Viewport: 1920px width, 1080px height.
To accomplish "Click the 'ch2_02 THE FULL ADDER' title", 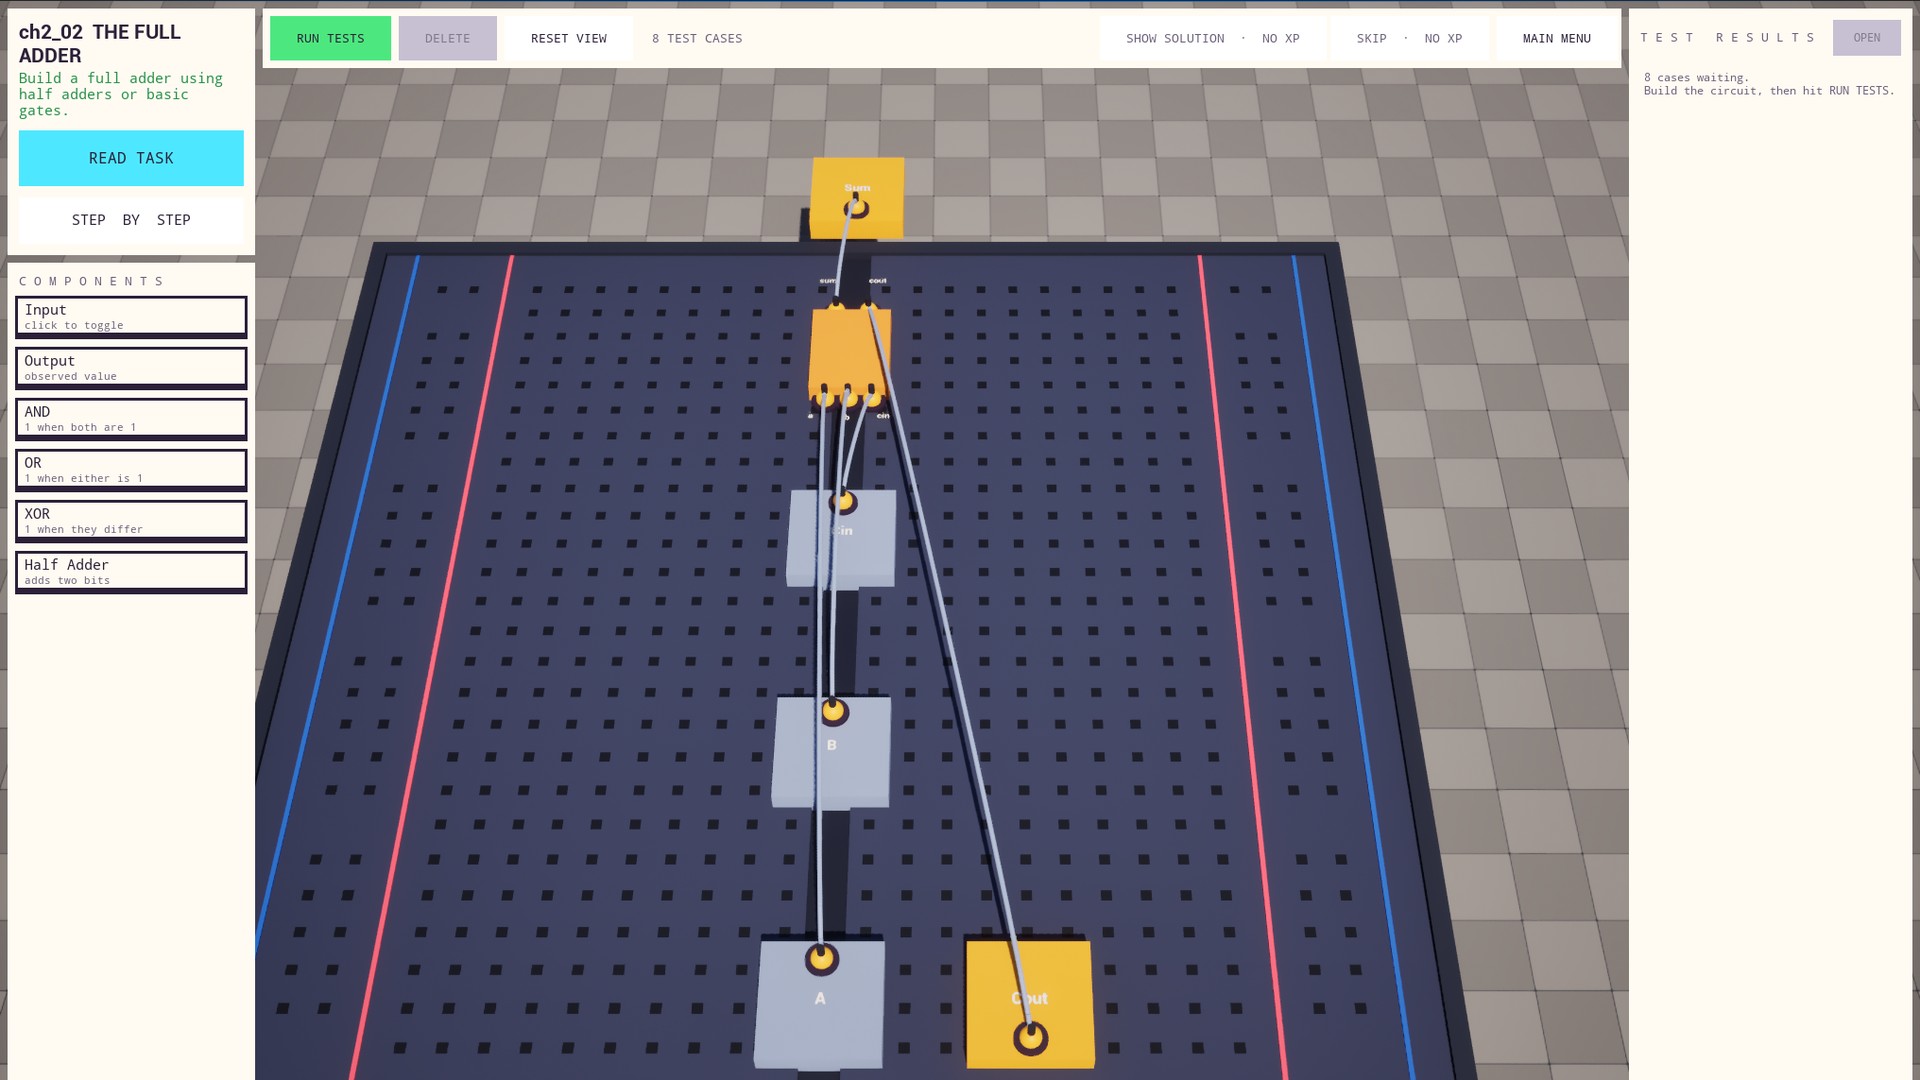I will click(x=100, y=44).
